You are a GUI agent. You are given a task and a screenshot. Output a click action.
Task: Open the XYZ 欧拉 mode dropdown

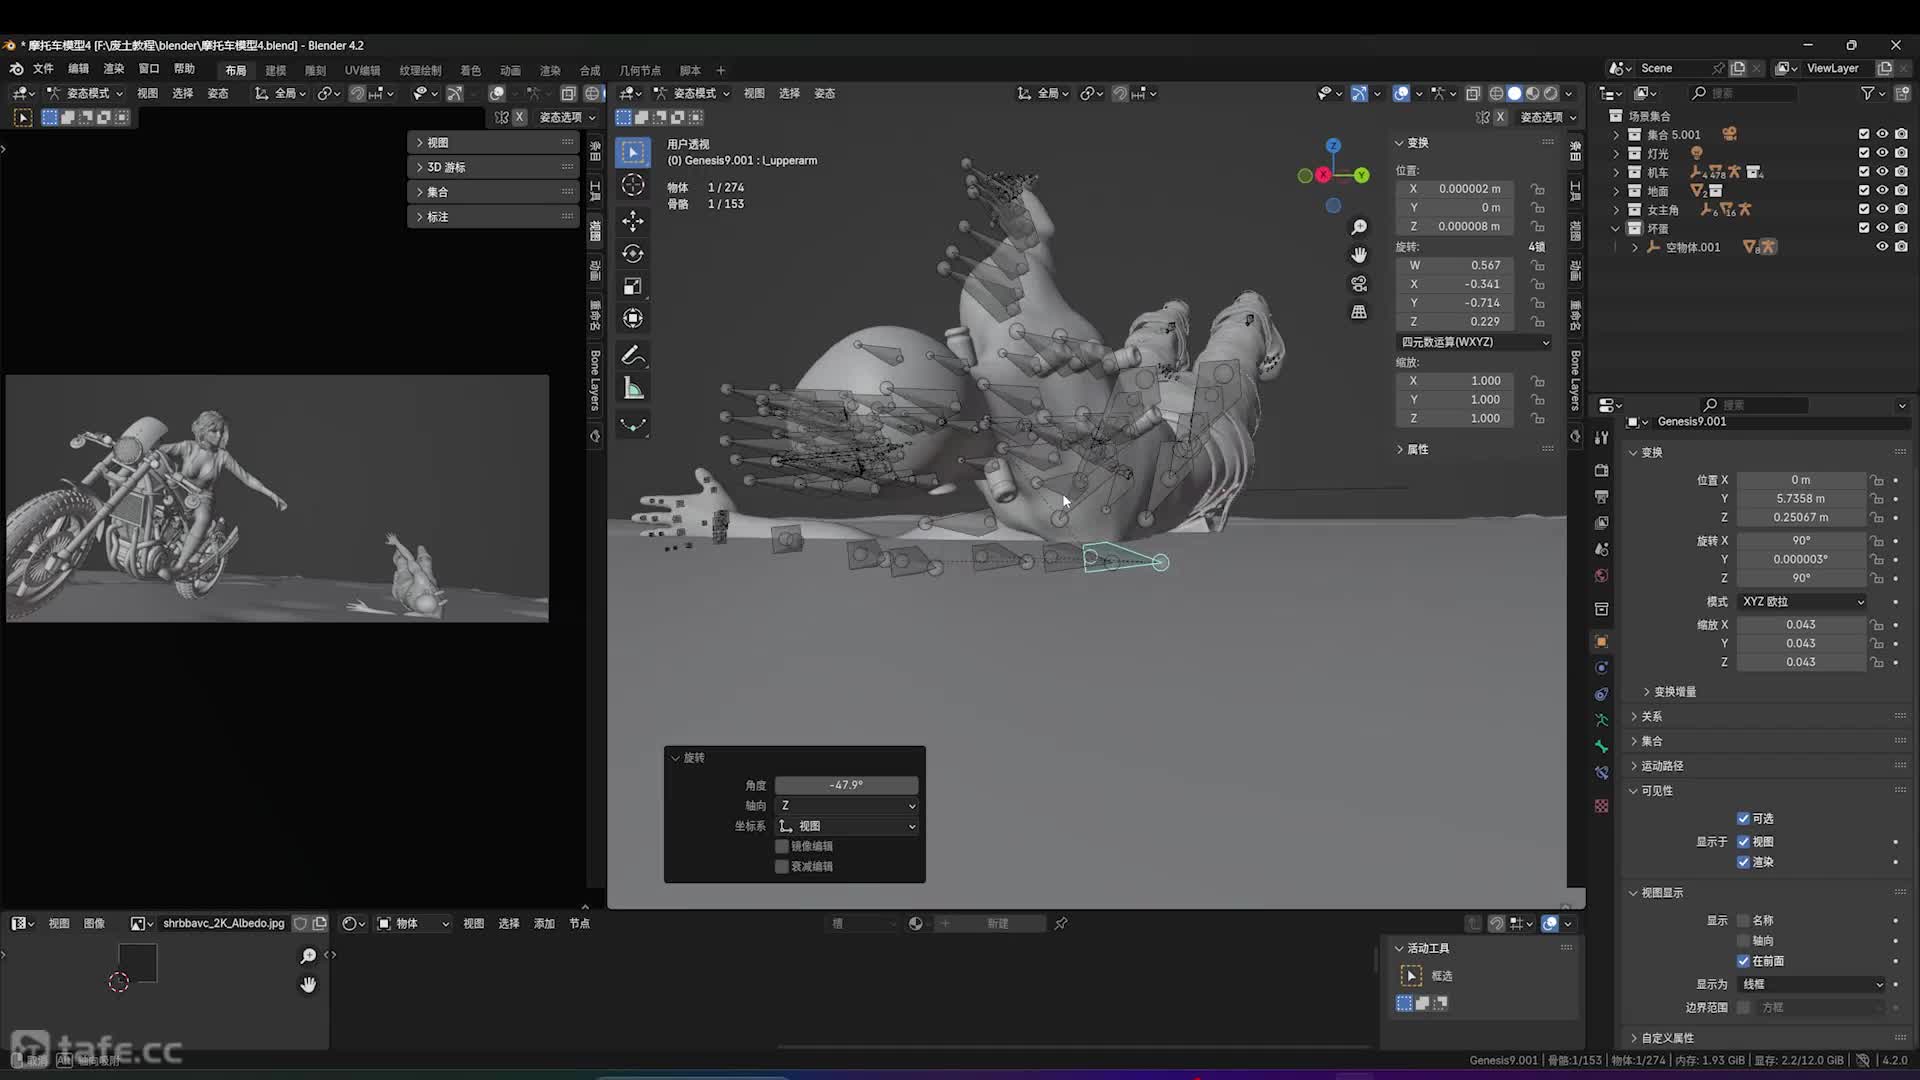tap(1802, 601)
